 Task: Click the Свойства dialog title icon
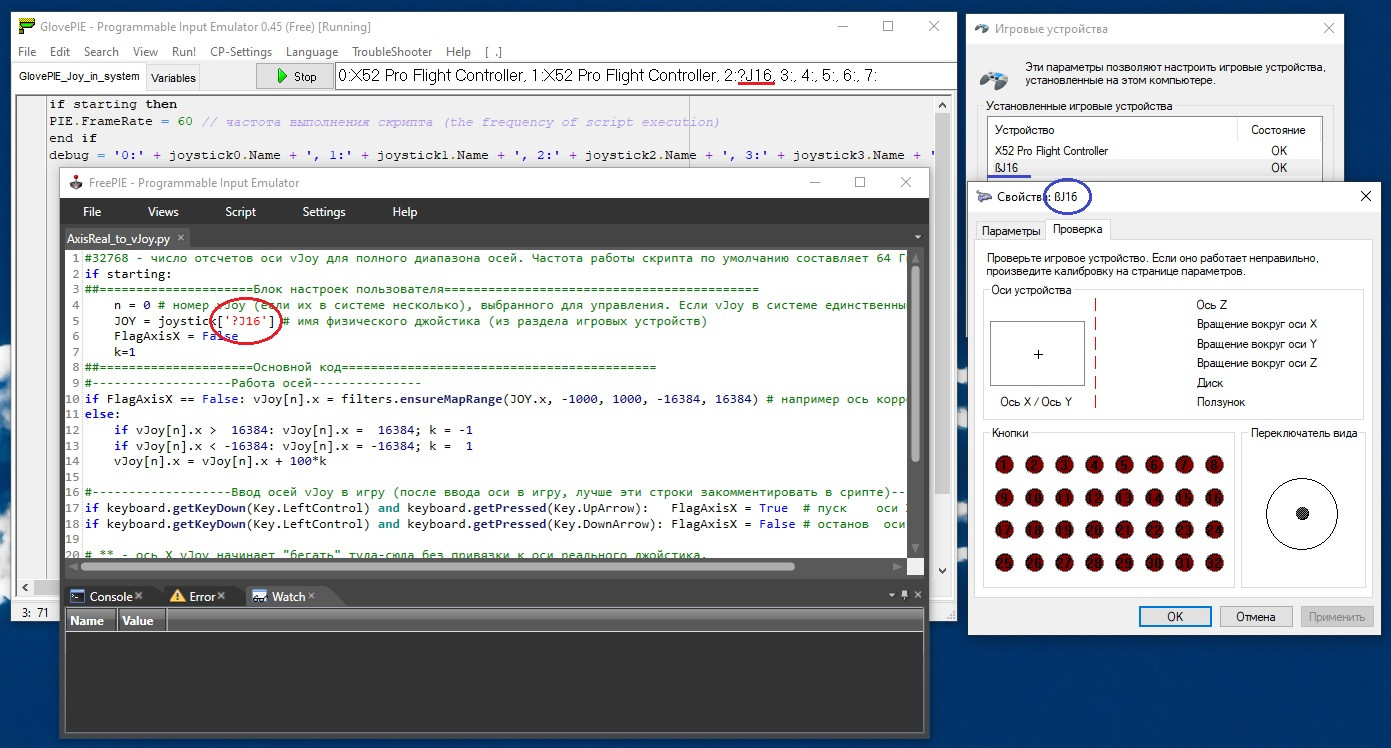[983, 197]
